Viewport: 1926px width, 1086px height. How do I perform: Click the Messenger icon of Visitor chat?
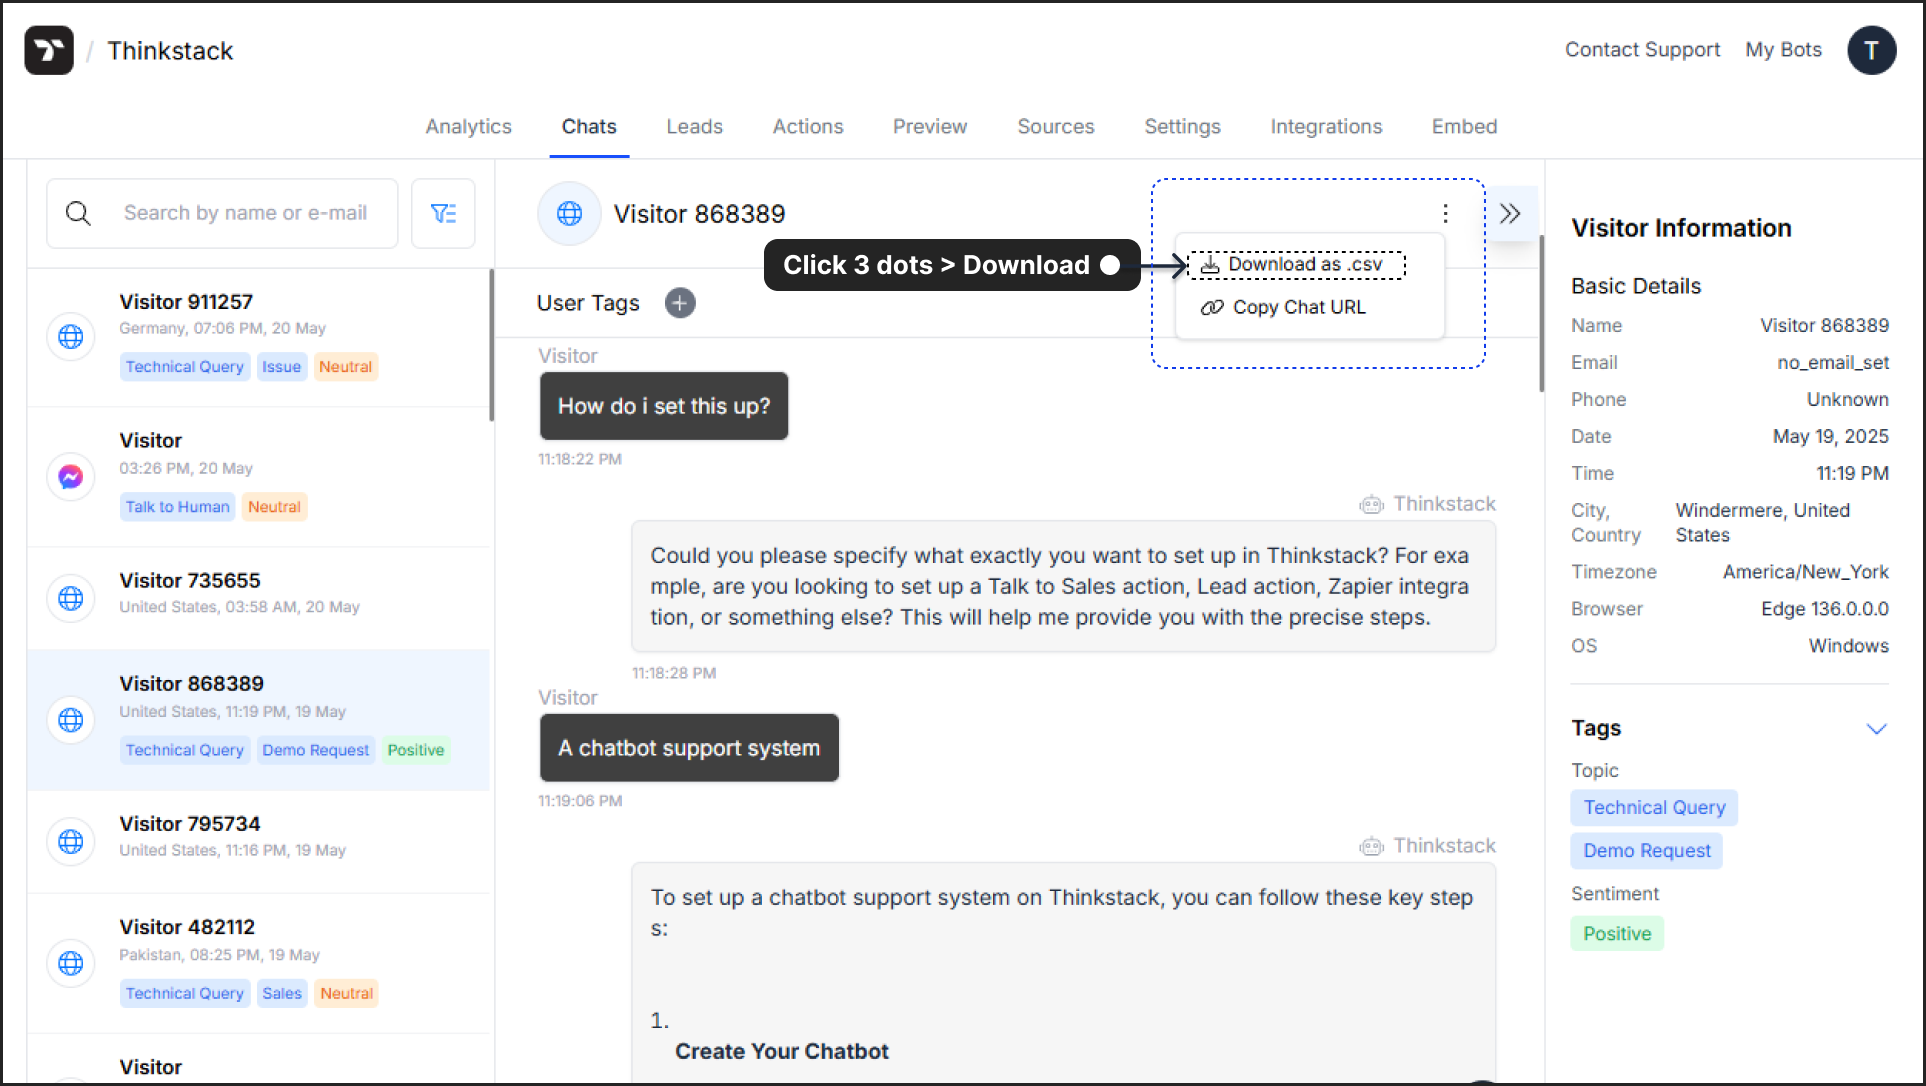(x=70, y=477)
